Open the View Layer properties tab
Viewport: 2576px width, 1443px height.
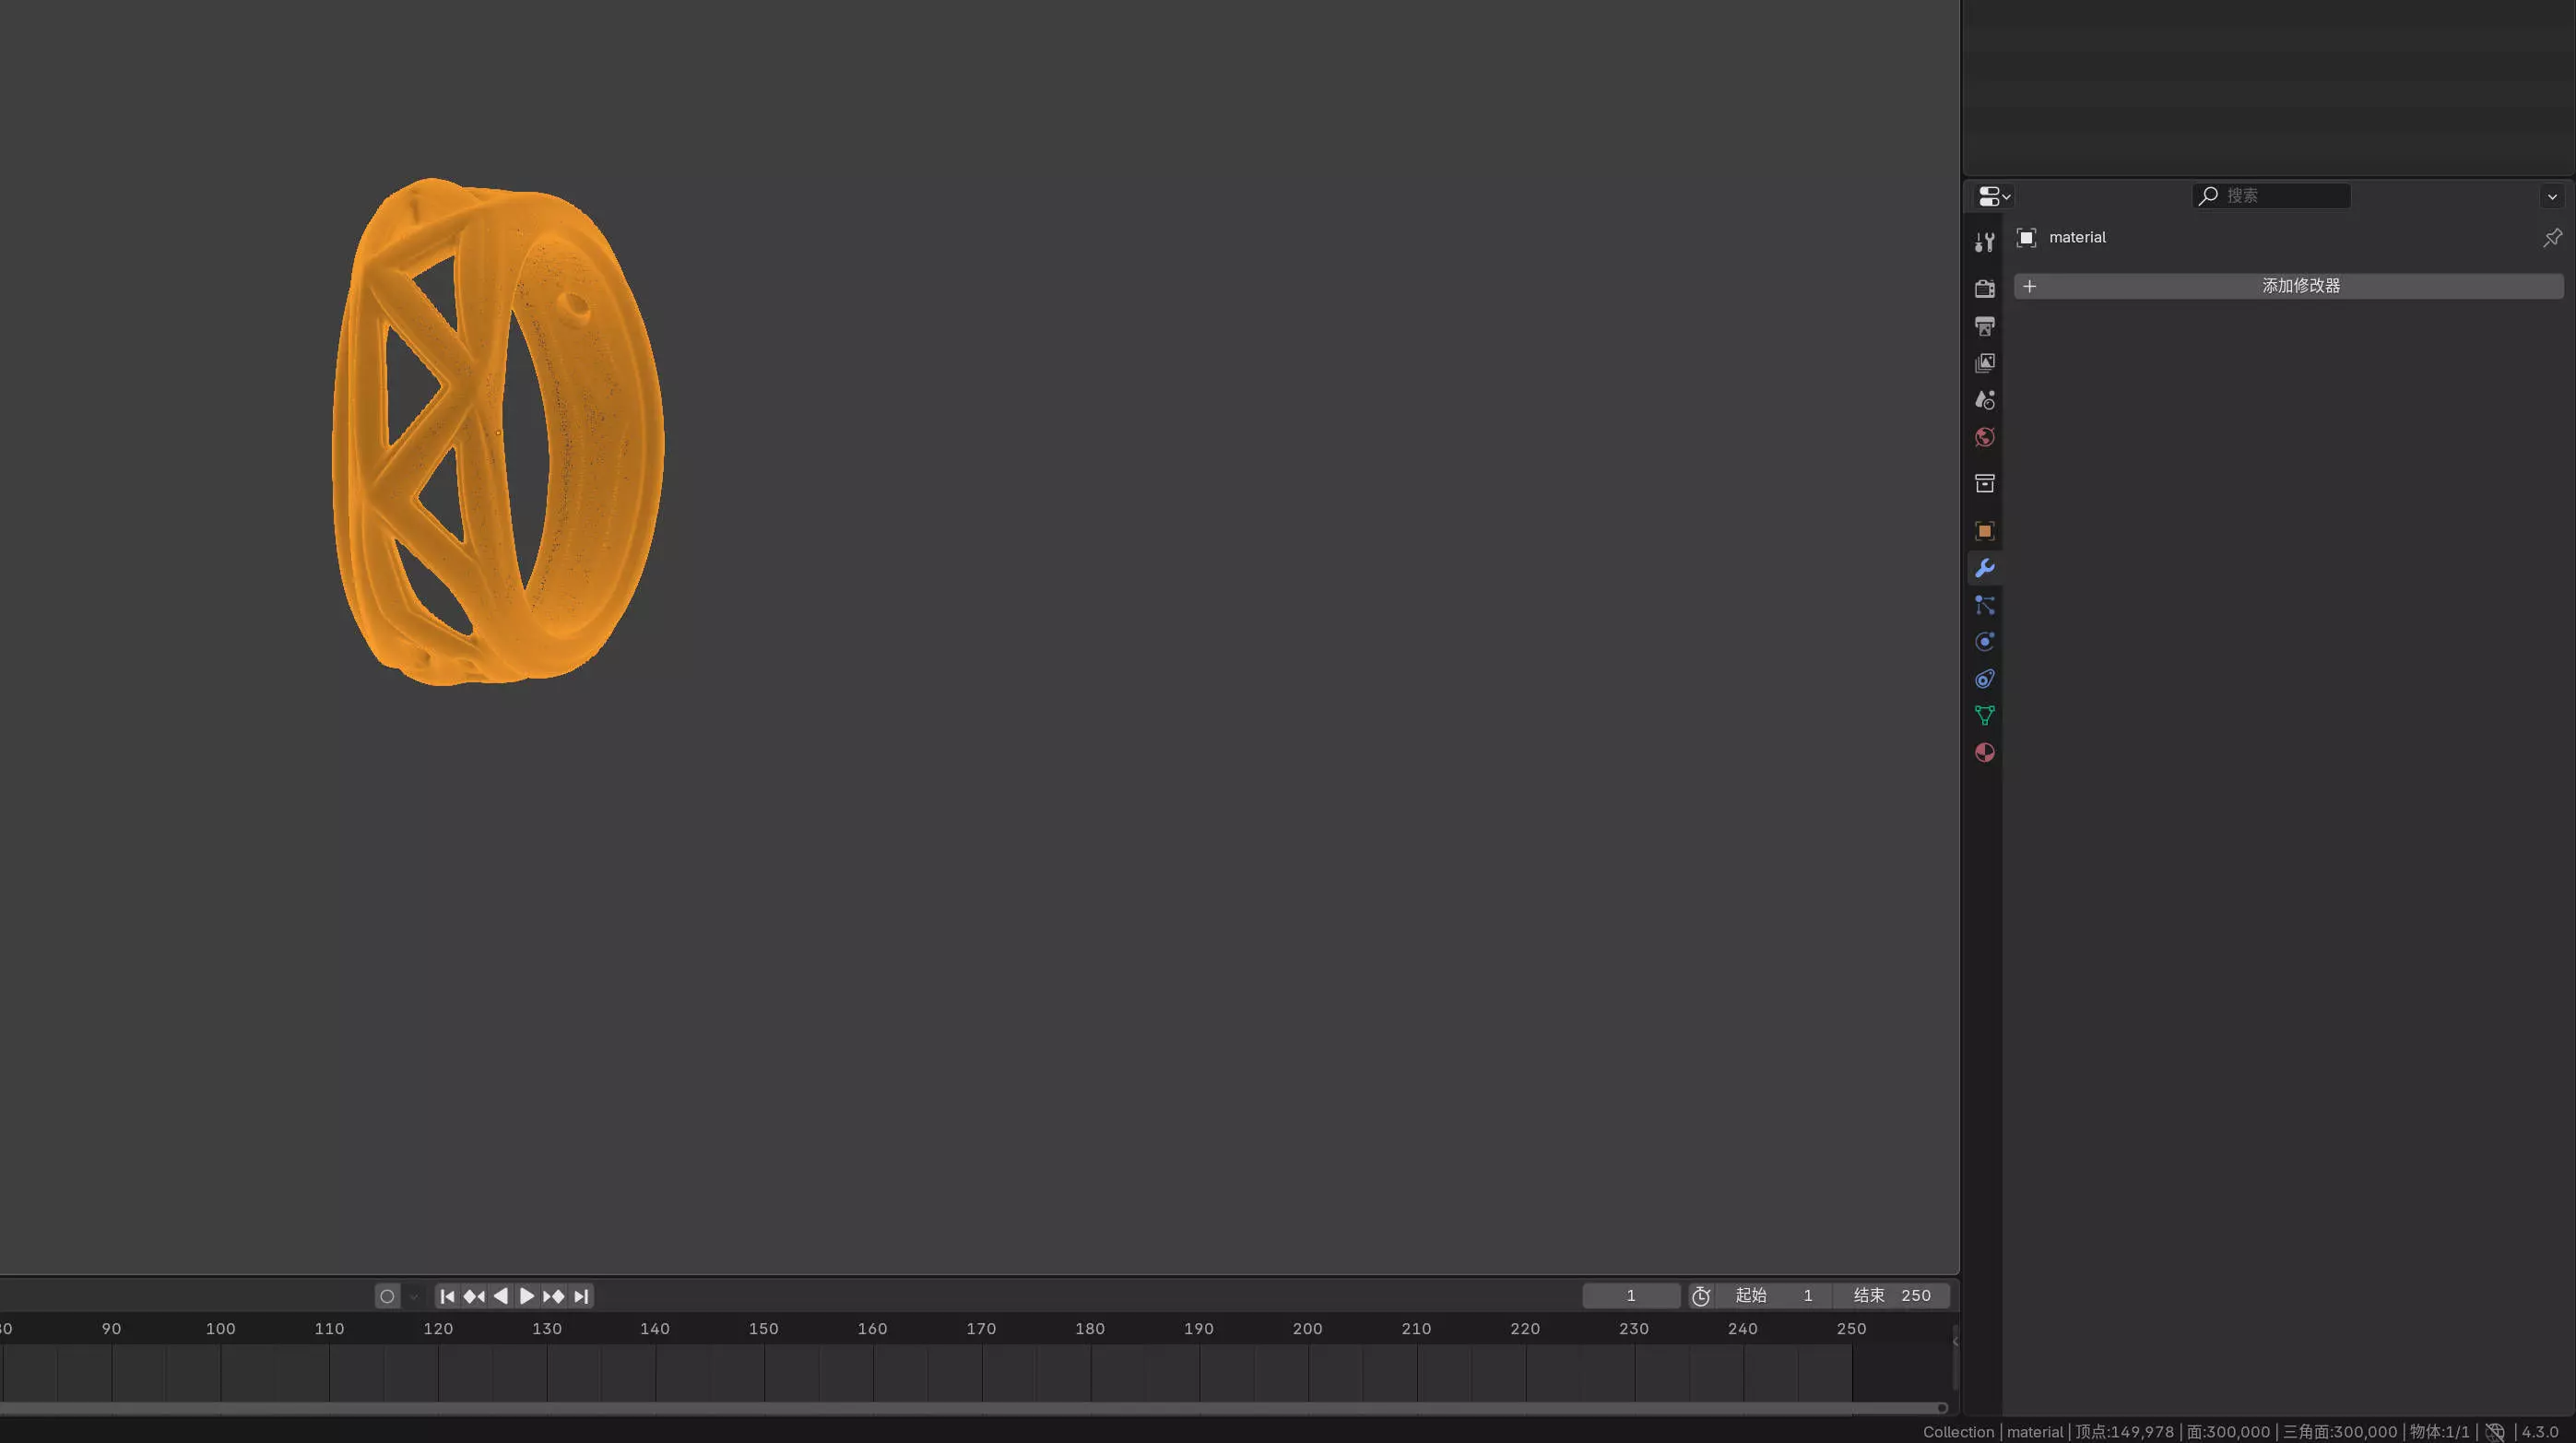coord(1985,363)
